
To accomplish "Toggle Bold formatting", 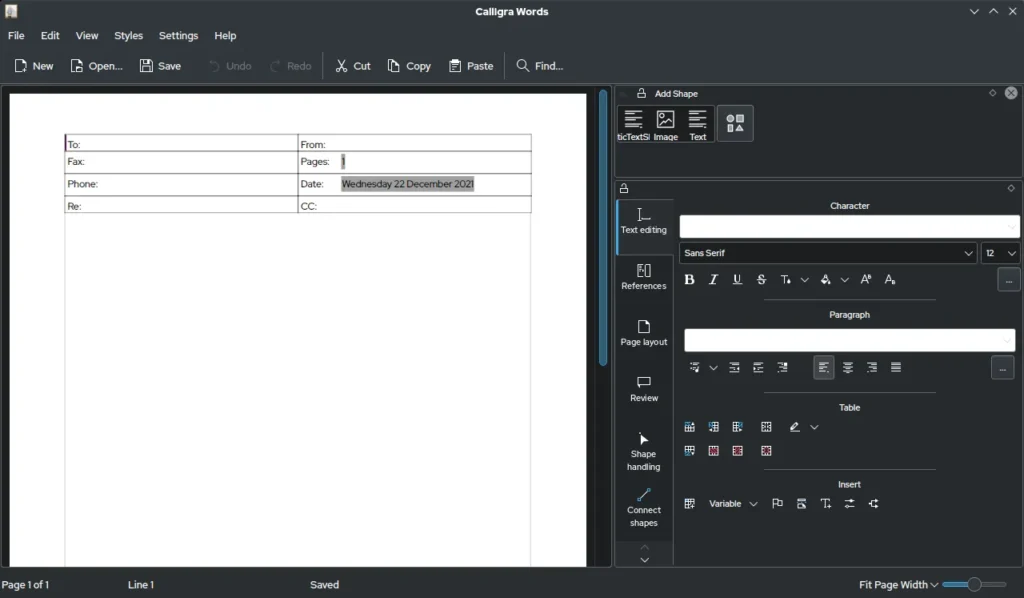I will [689, 279].
